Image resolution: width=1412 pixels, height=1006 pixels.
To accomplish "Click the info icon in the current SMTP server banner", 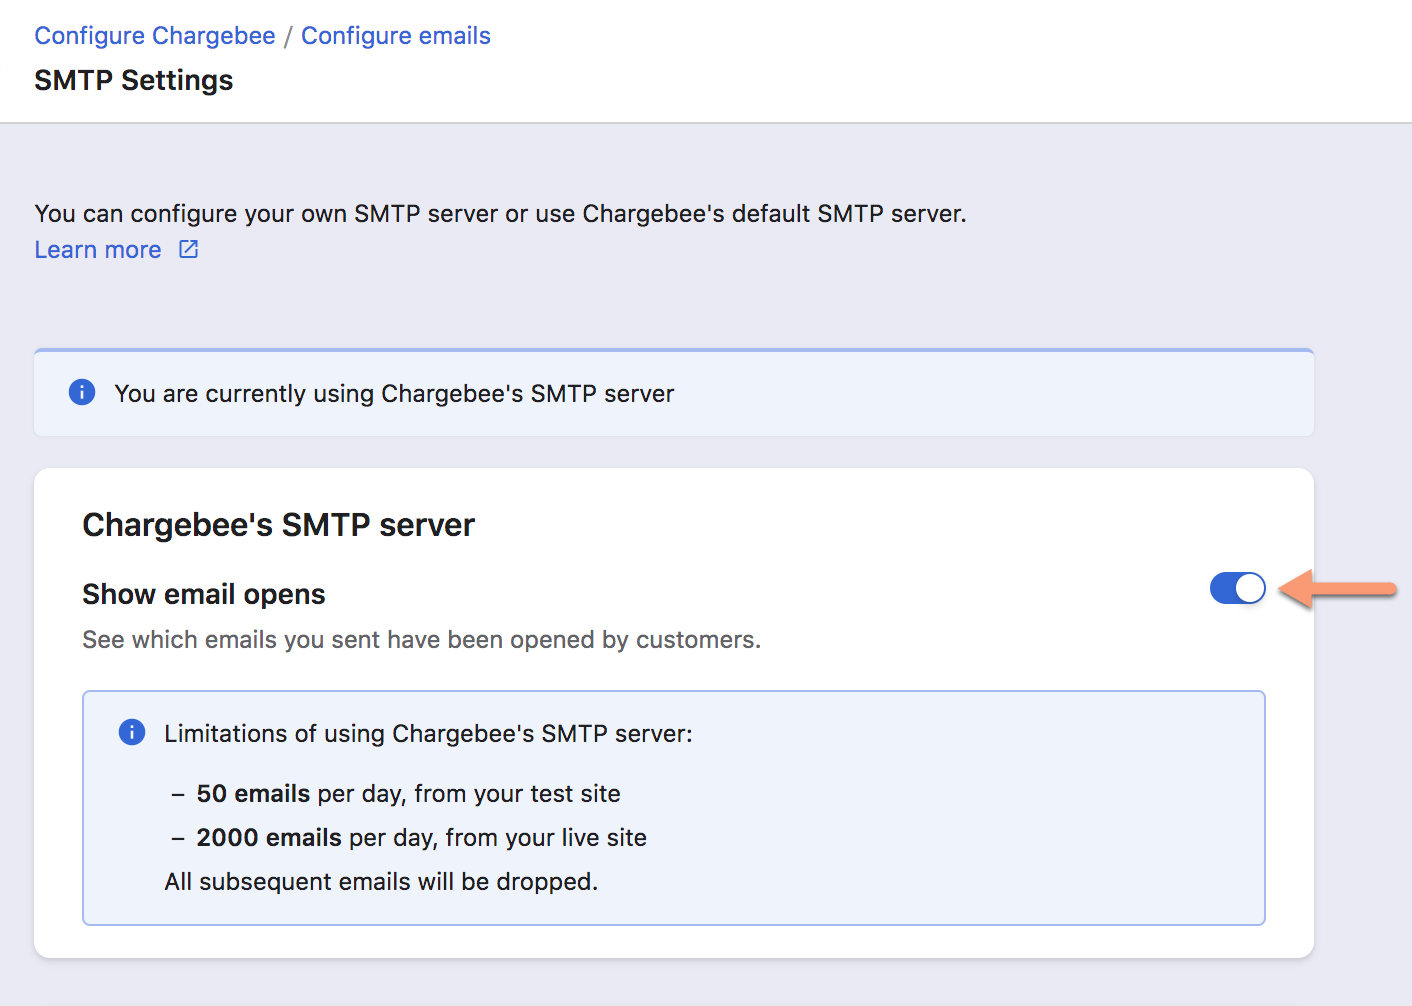I will pos(82,393).
